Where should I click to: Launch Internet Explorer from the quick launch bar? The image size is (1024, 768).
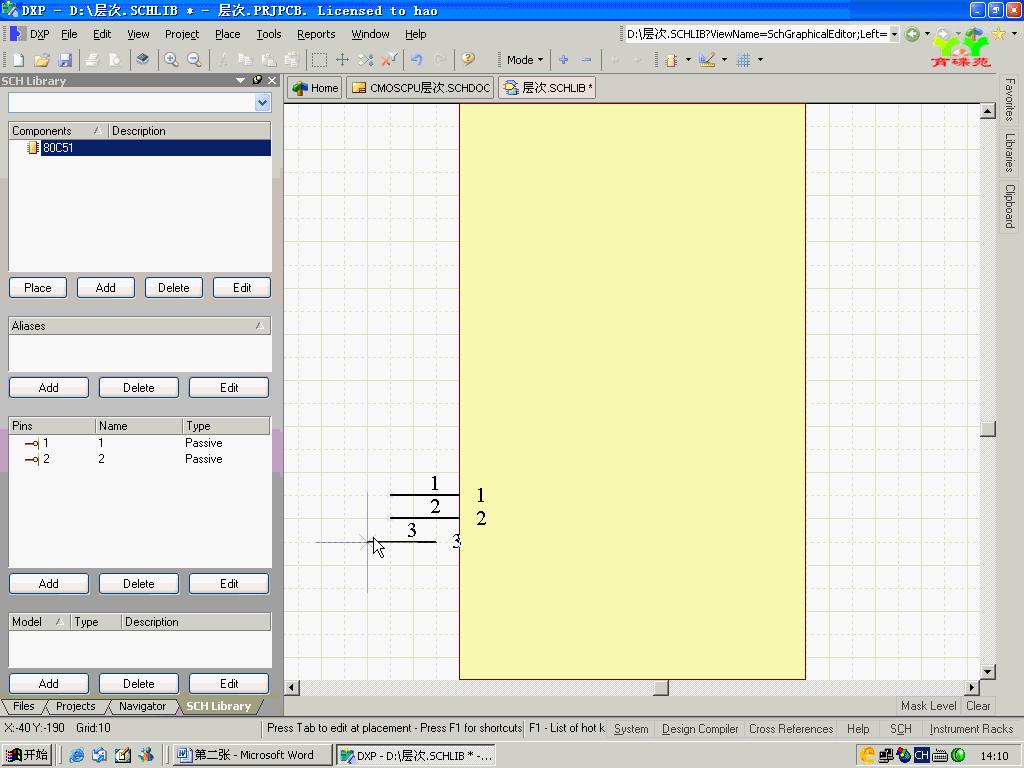[x=76, y=755]
